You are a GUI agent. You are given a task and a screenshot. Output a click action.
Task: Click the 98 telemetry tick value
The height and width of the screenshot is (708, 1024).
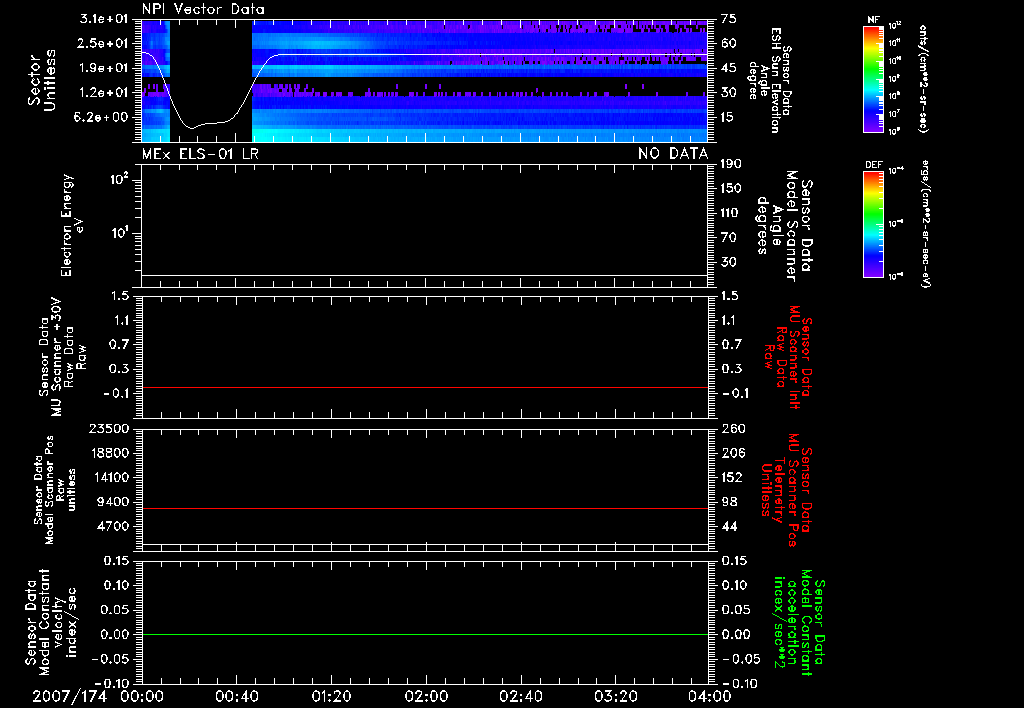pos(729,502)
